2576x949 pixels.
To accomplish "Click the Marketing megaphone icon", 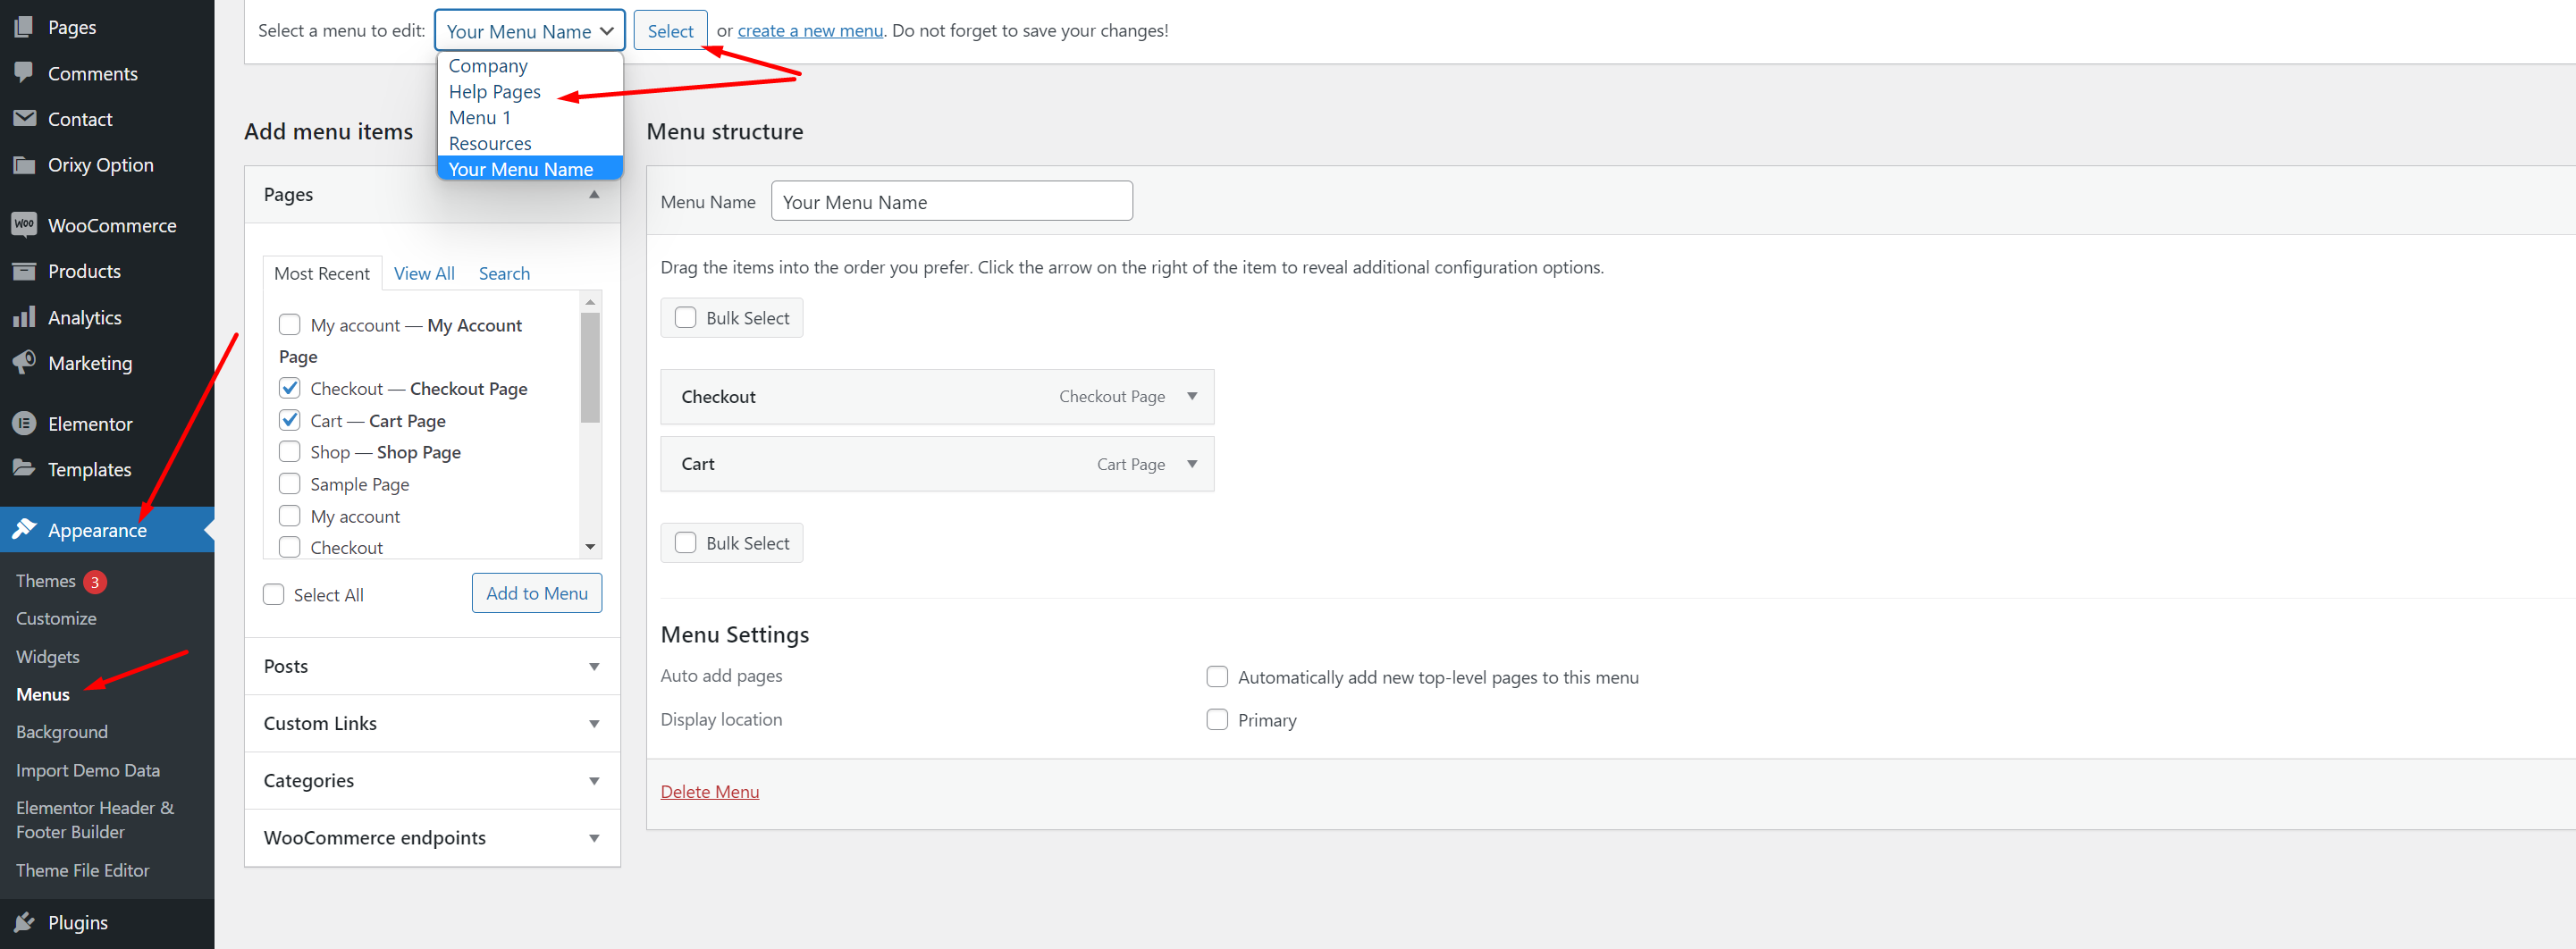I will coord(24,362).
